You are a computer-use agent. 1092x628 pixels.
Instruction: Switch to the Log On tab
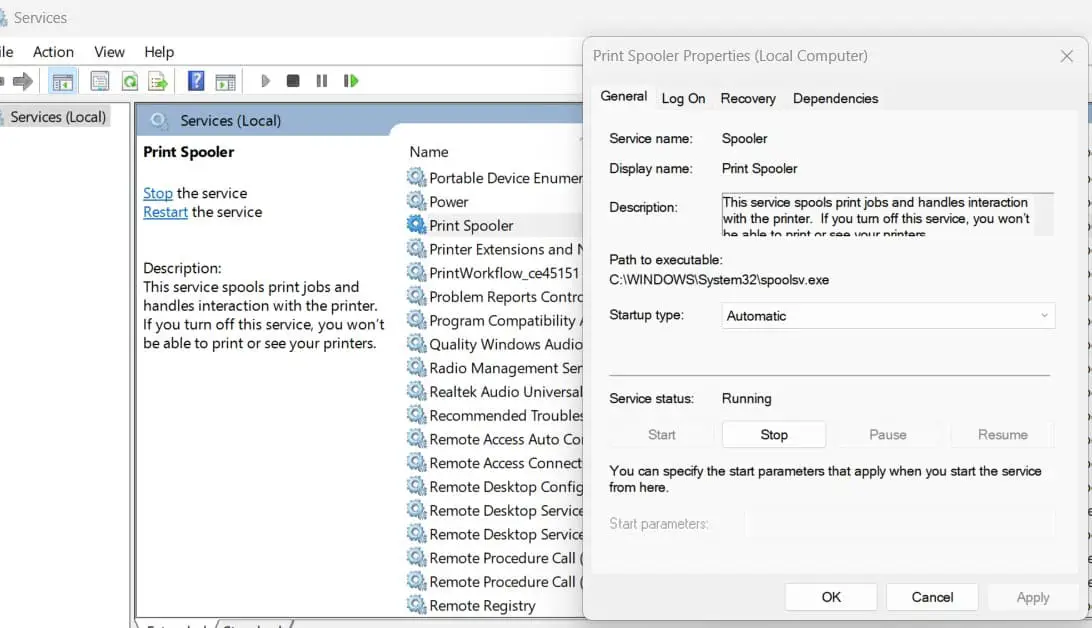[683, 98]
